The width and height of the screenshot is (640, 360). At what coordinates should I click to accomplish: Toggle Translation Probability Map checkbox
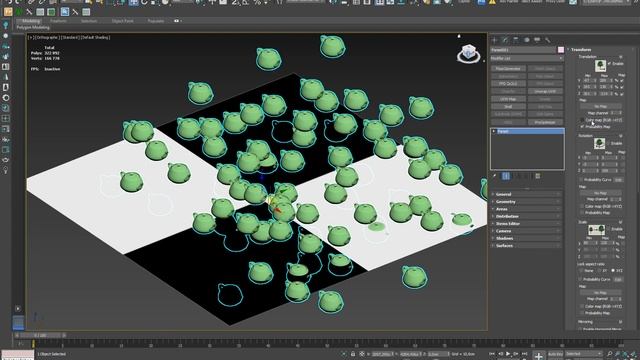[582, 127]
